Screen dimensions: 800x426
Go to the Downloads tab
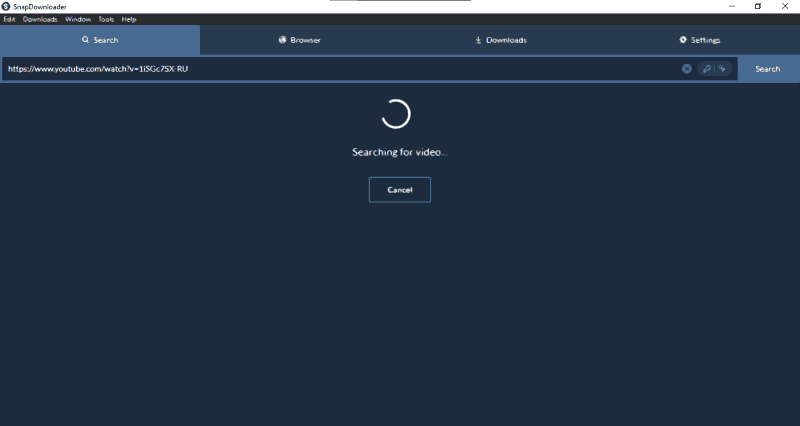(x=500, y=40)
